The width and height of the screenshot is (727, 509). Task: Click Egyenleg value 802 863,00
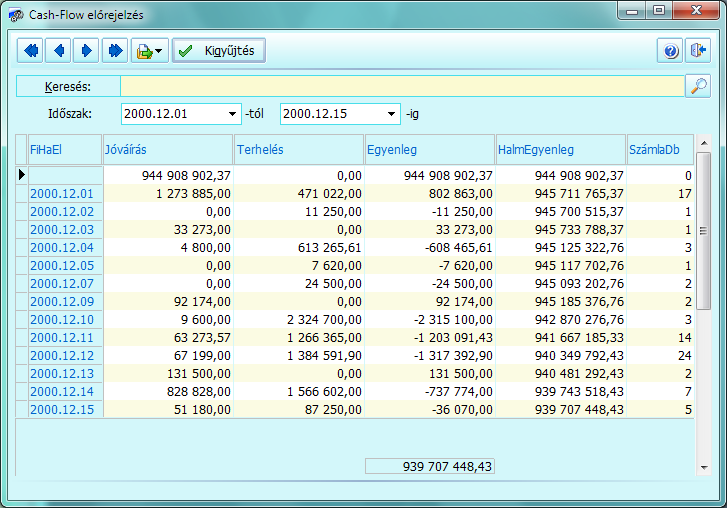[460, 193]
